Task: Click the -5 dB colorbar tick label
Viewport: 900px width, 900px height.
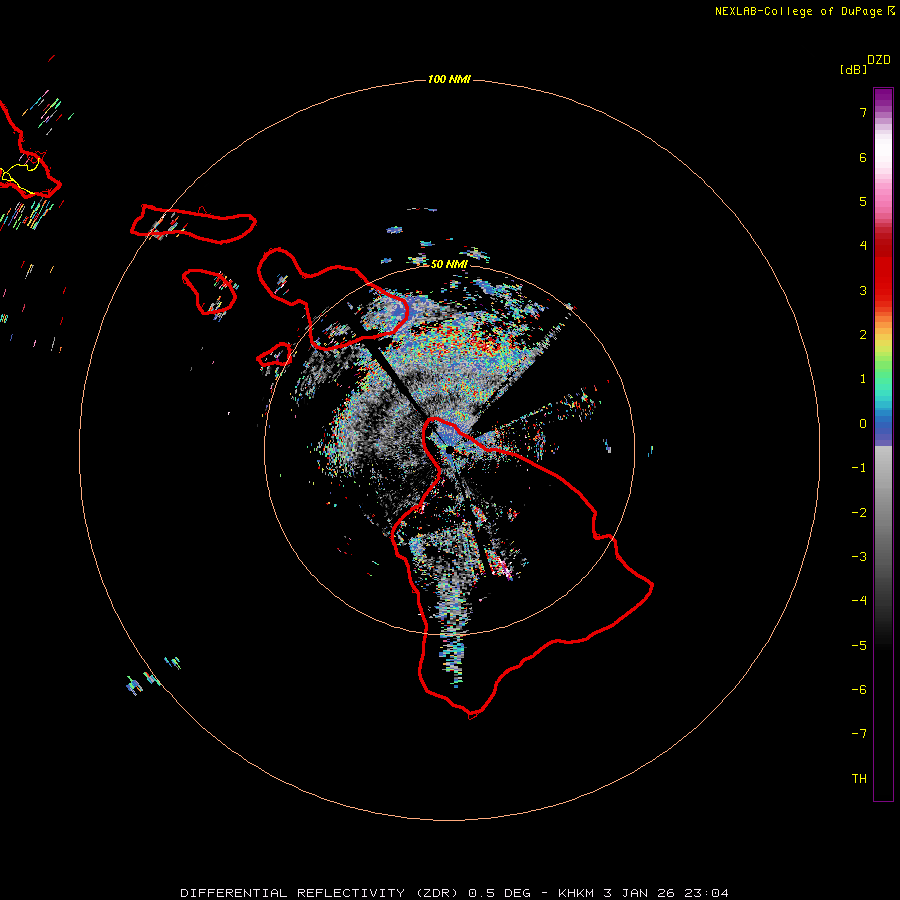Action: 859,646
